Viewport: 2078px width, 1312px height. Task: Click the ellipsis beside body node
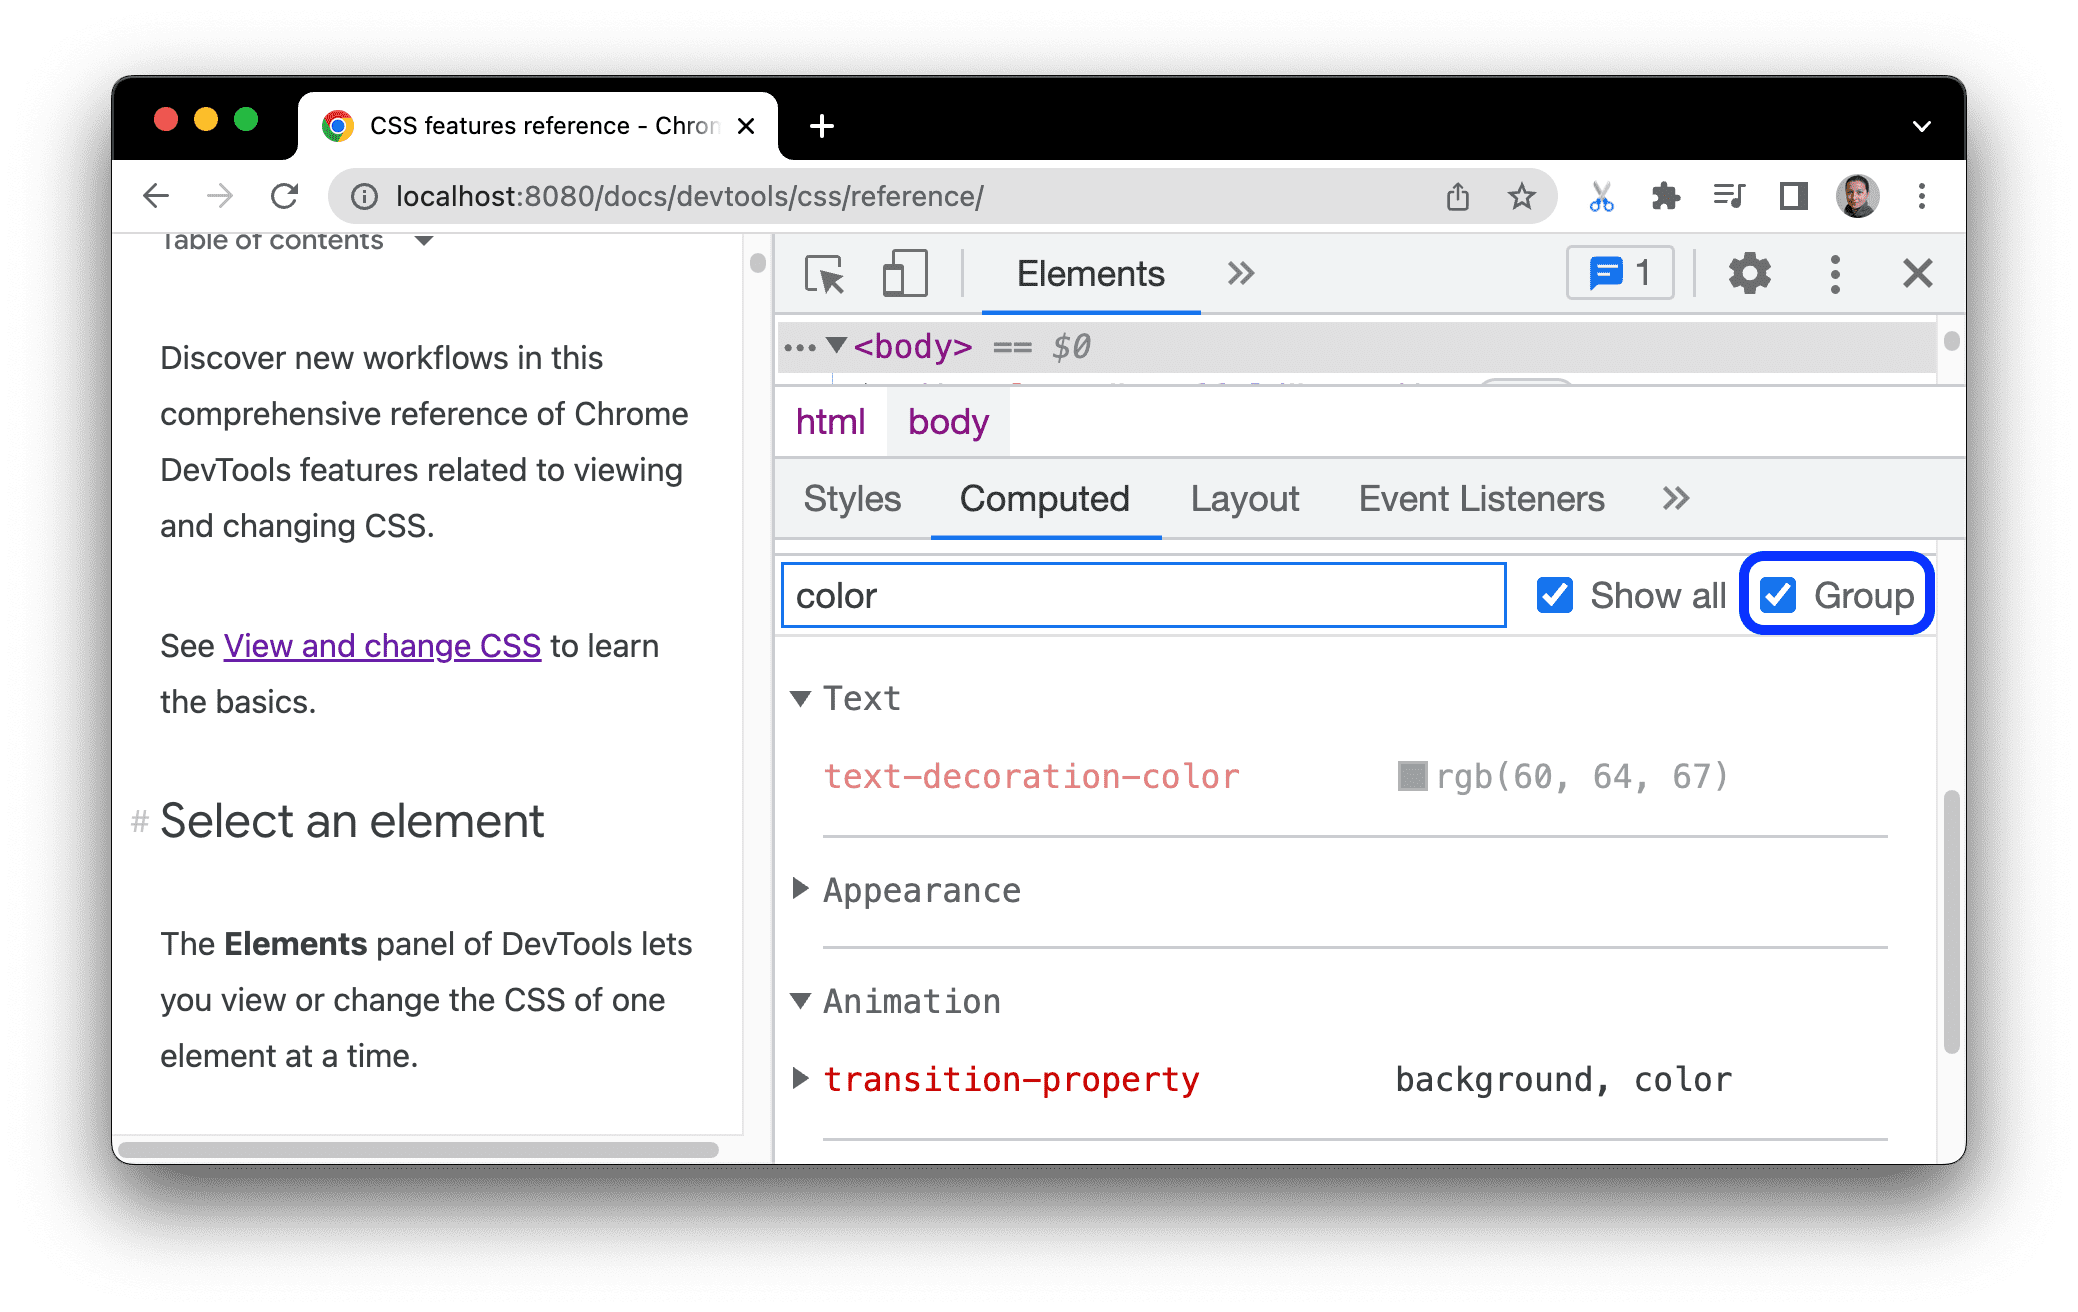(800, 347)
